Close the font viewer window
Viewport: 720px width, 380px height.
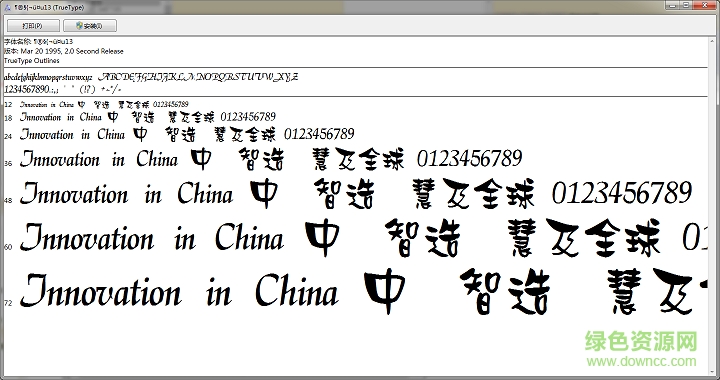coord(704,5)
